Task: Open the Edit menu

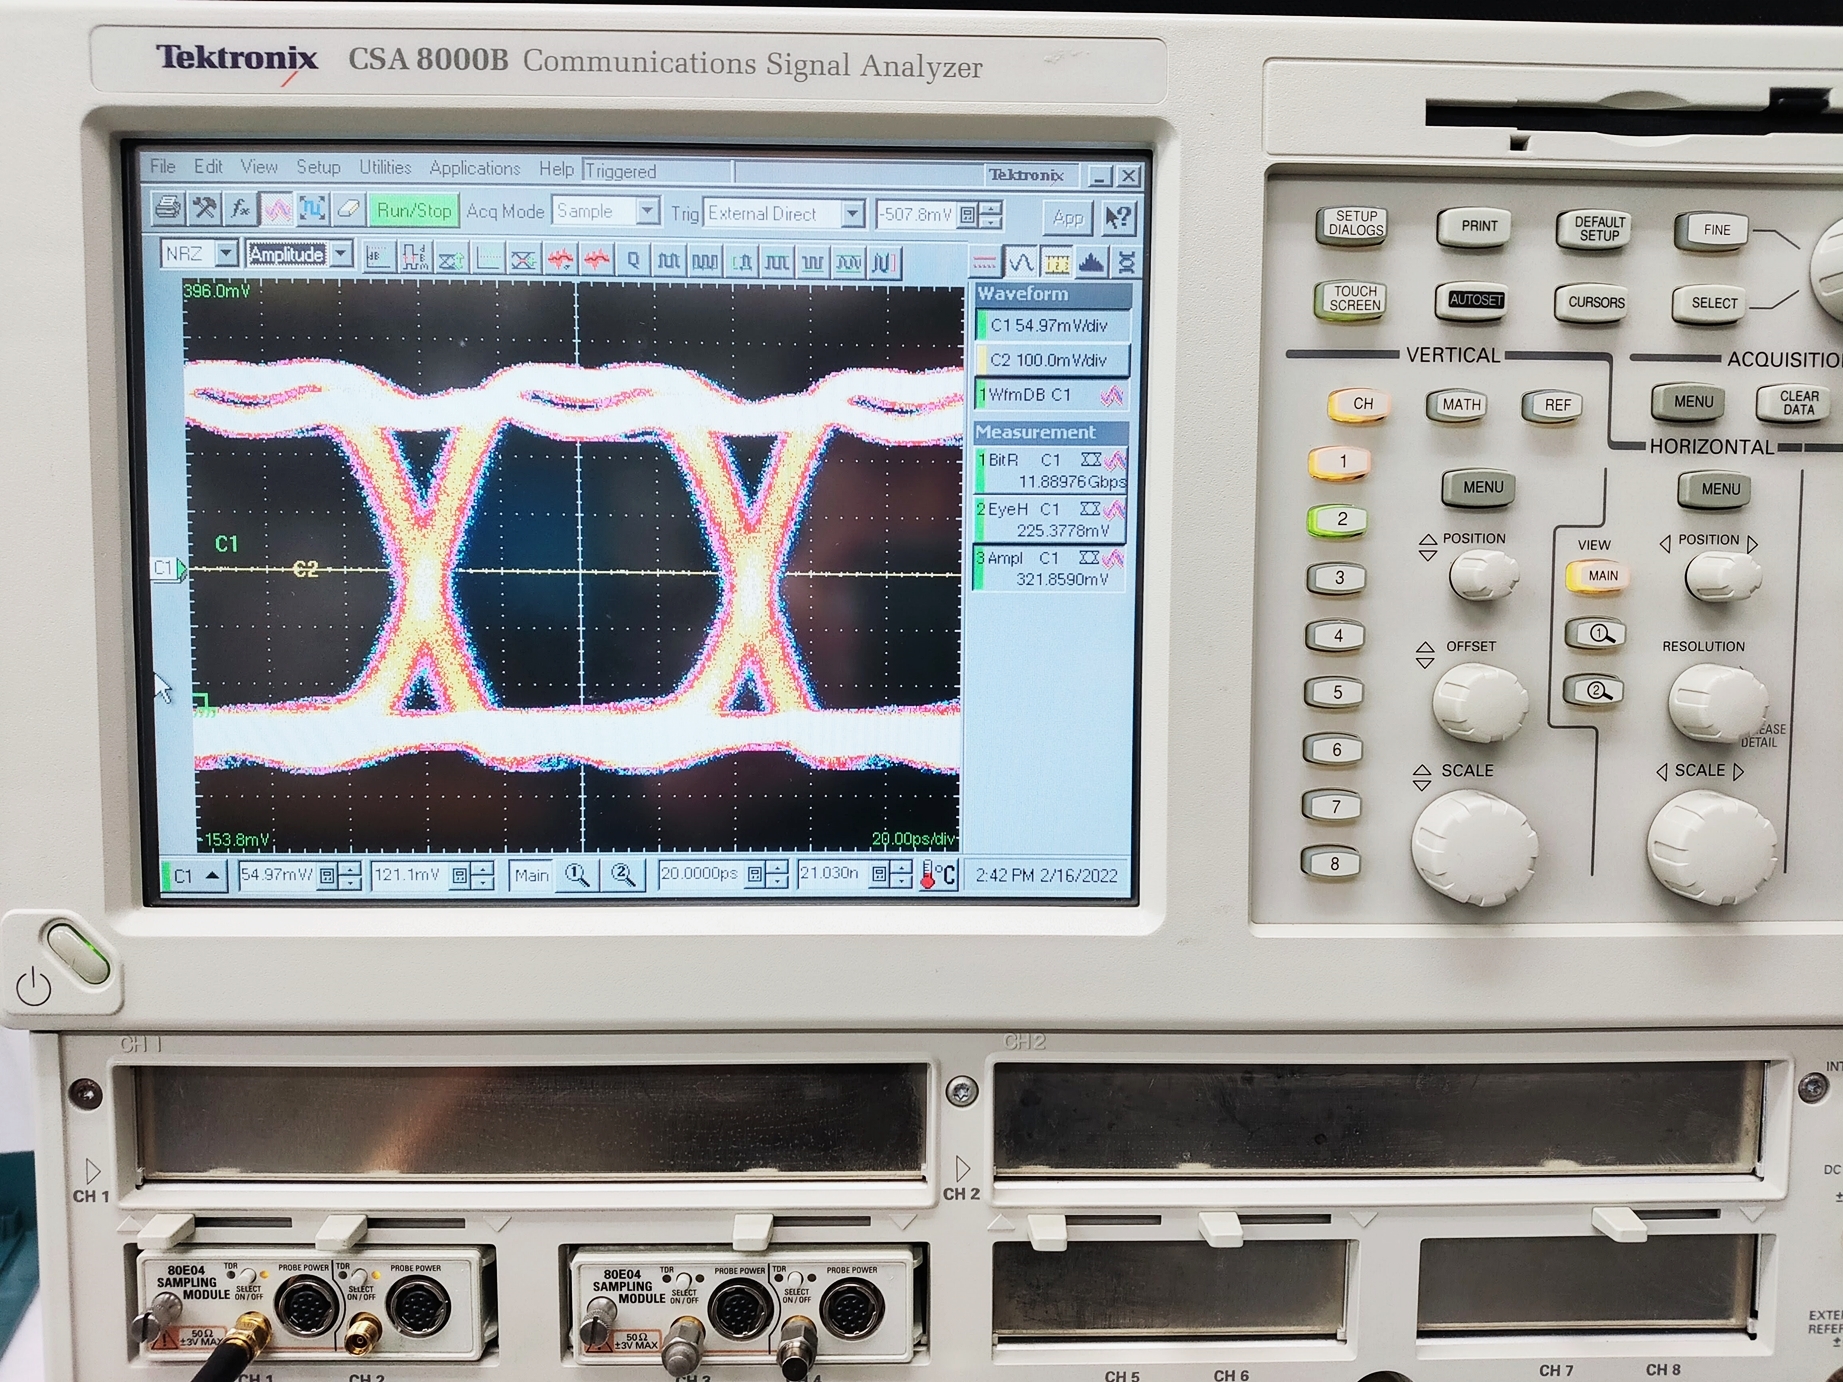Action: pyautogui.click(x=208, y=166)
